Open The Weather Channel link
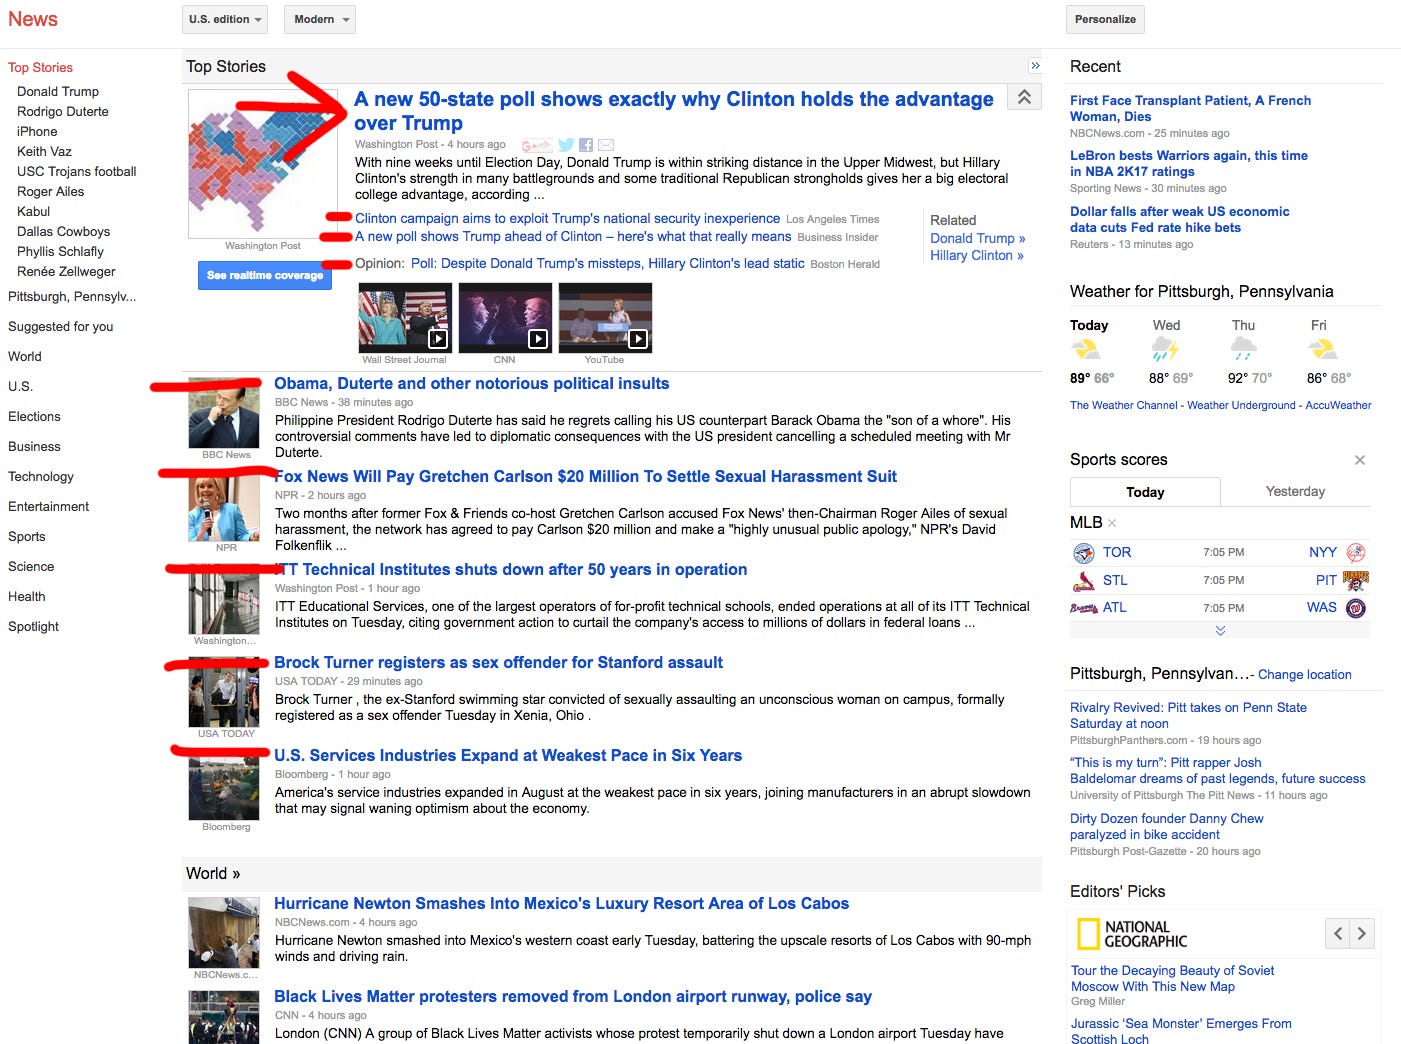1401x1044 pixels. tap(1124, 406)
